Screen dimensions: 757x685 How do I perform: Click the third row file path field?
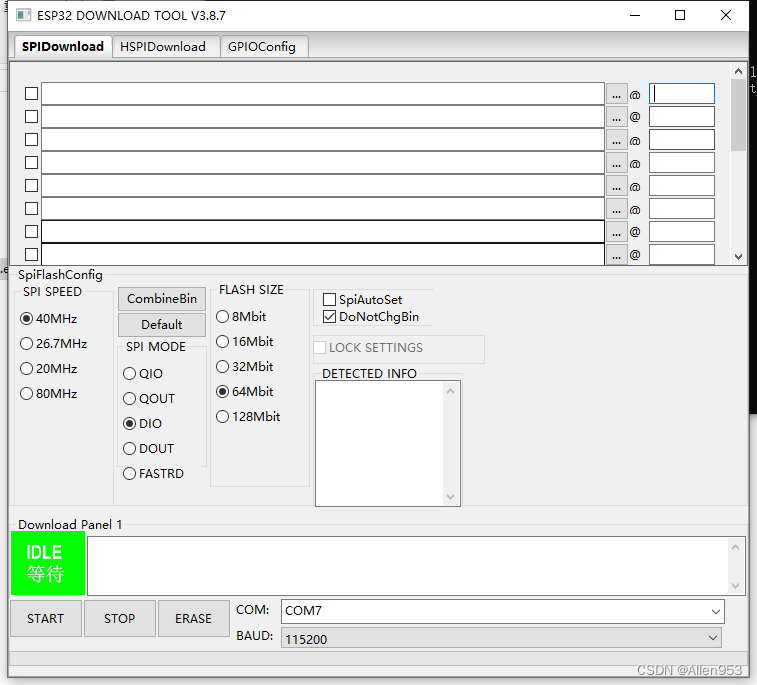point(323,140)
